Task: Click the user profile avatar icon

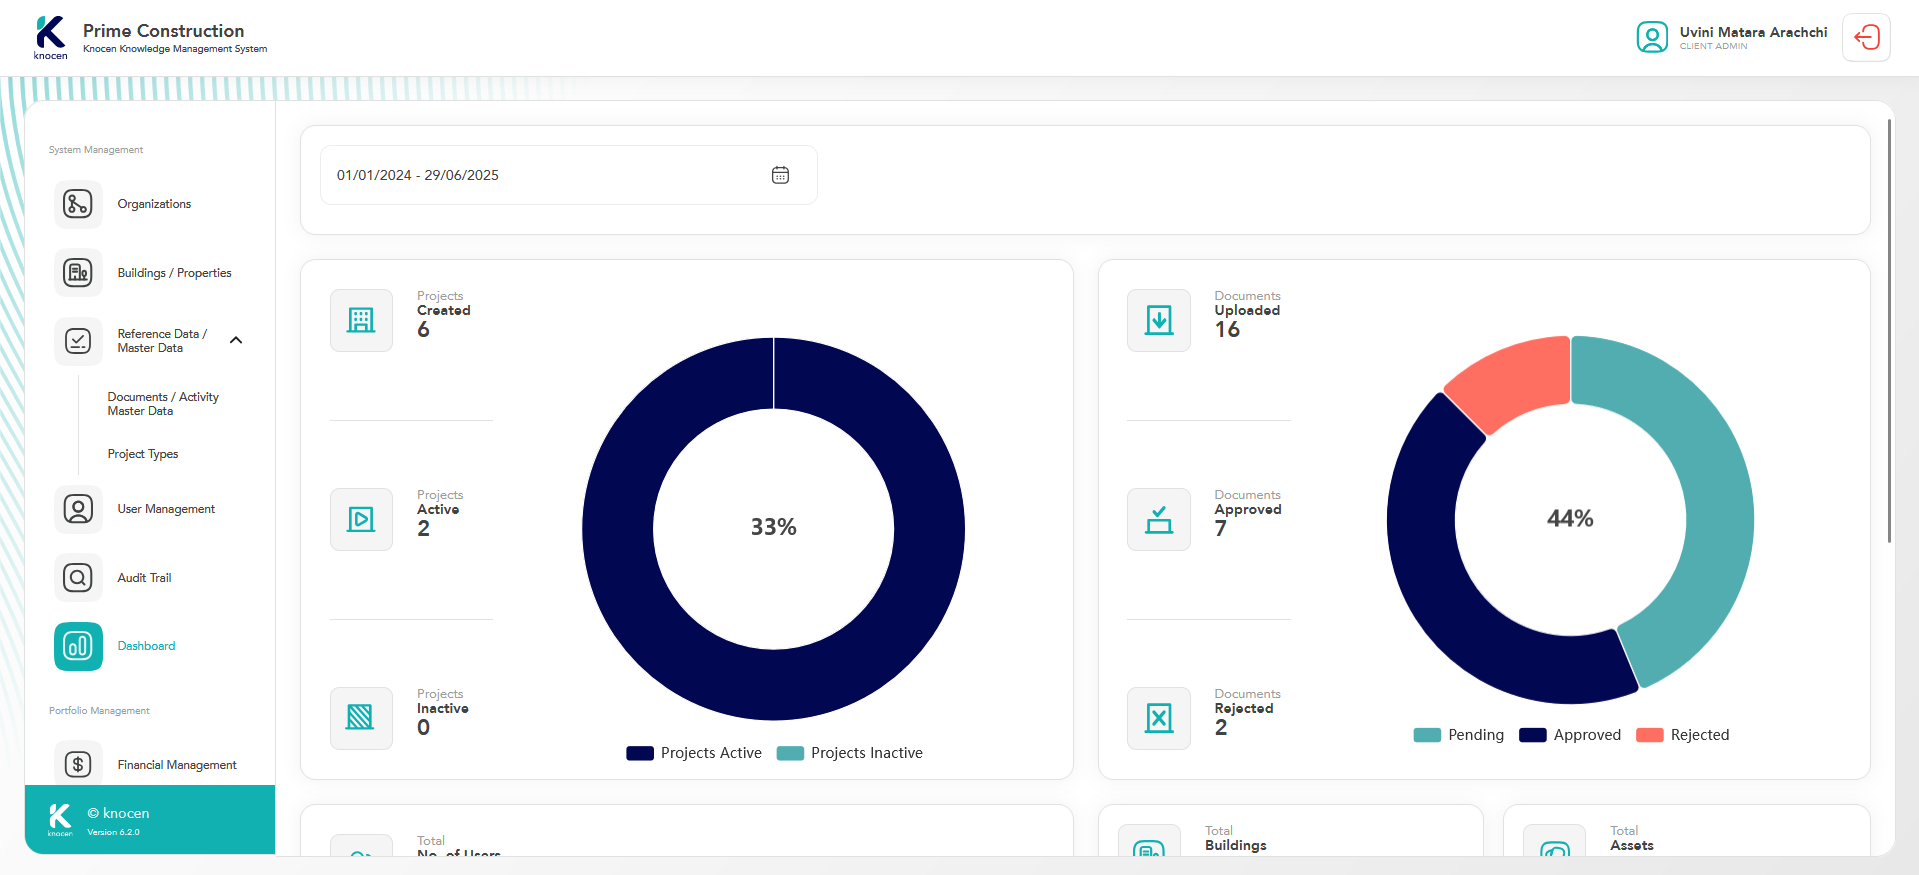Action: pyautogui.click(x=1652, y=38)
